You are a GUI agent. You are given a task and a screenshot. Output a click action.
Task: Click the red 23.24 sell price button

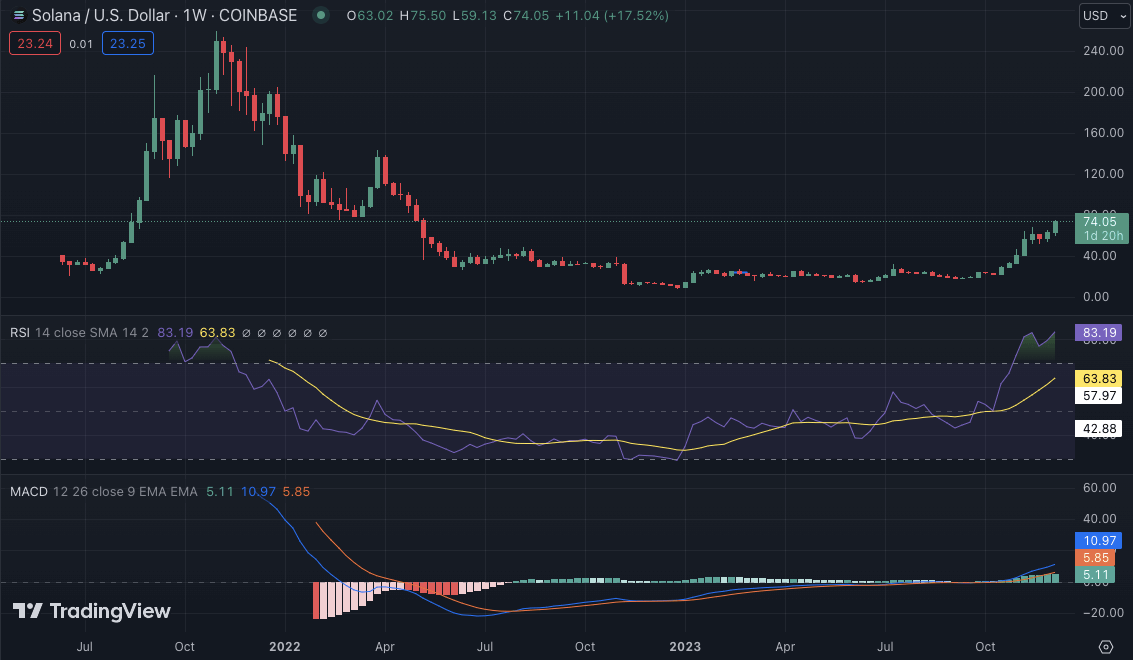point(35,44)
